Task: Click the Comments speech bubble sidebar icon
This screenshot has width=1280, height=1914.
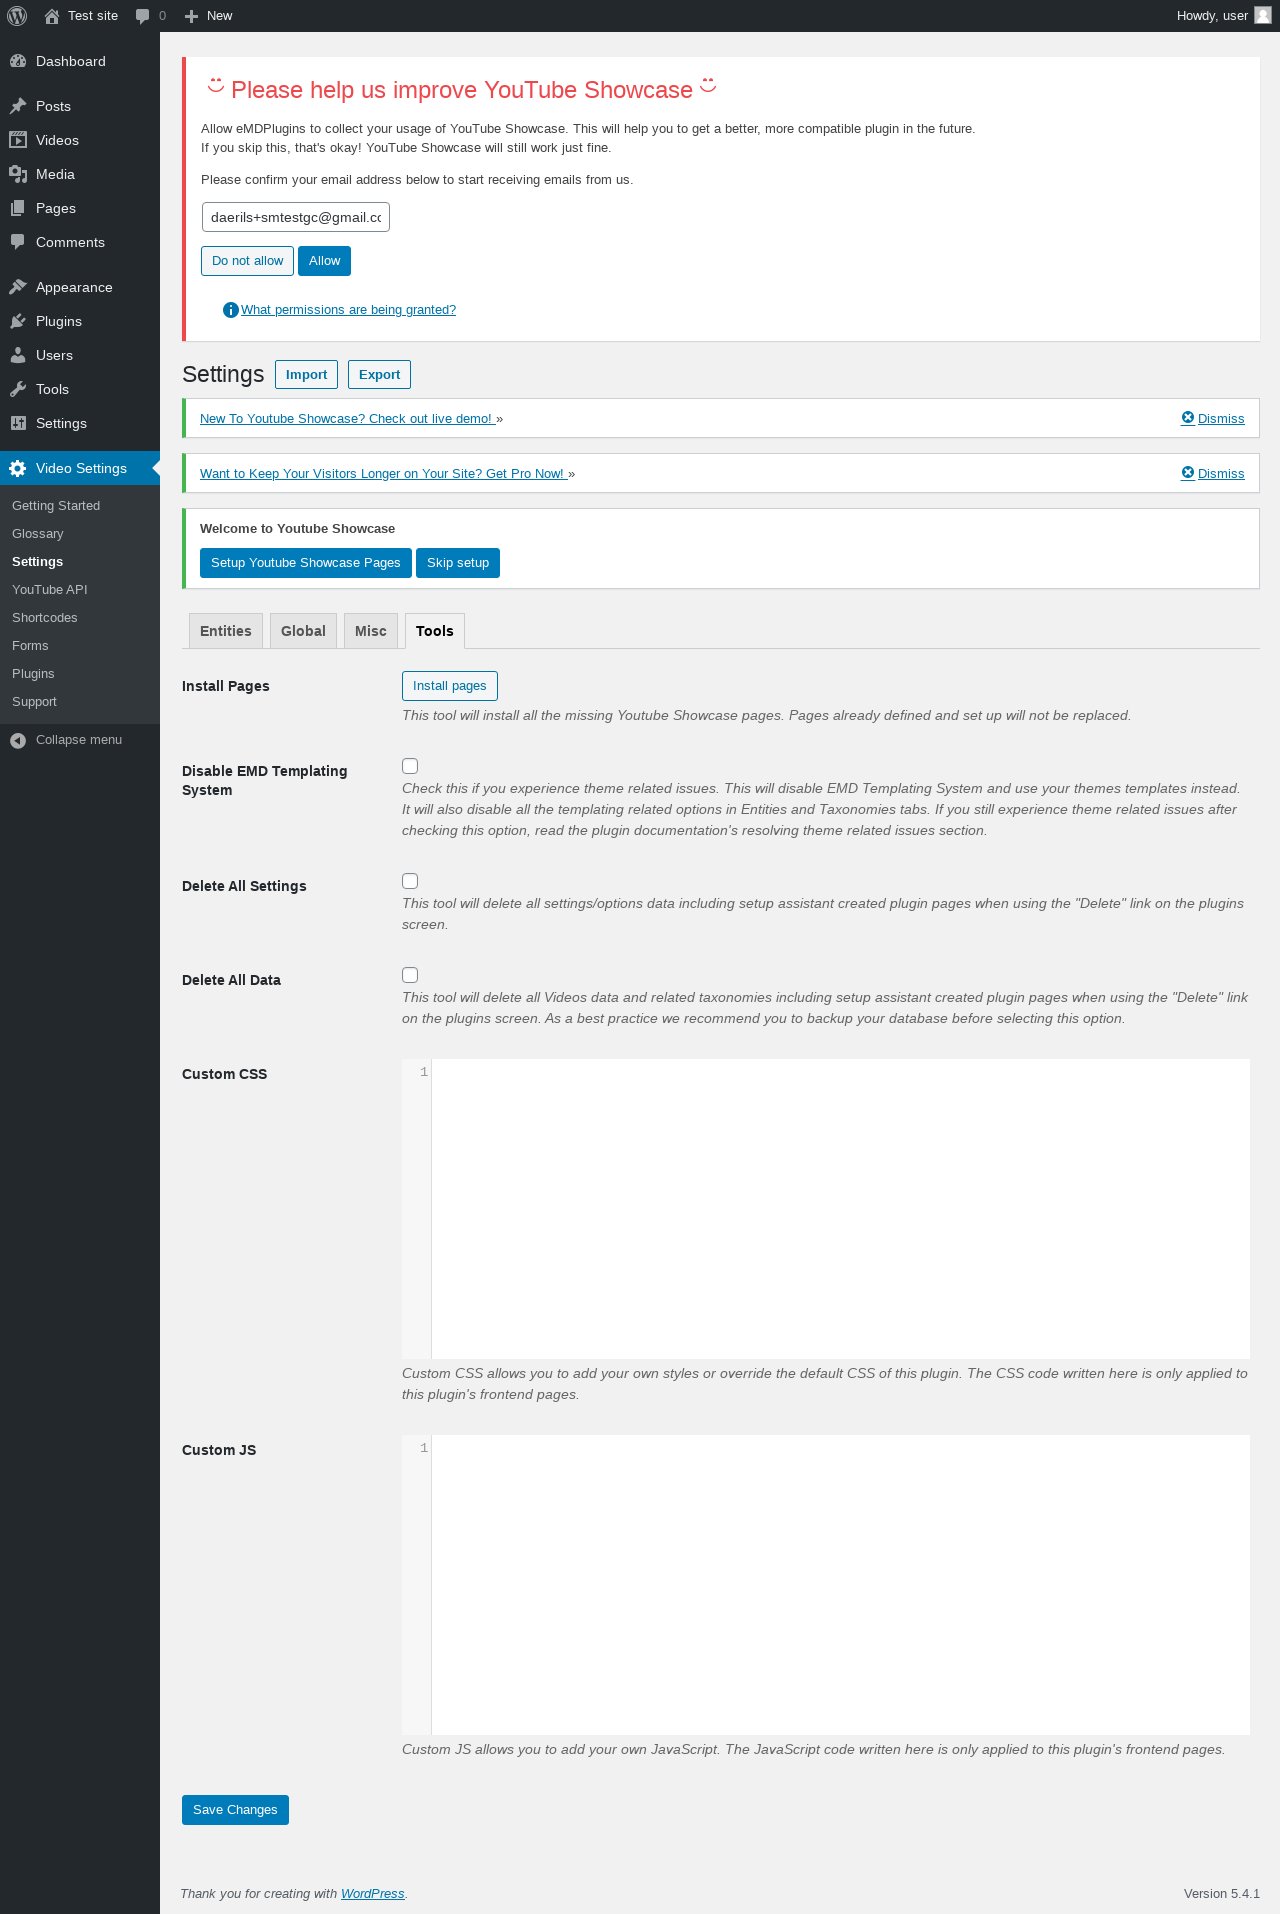Action: tap(18, 242)
